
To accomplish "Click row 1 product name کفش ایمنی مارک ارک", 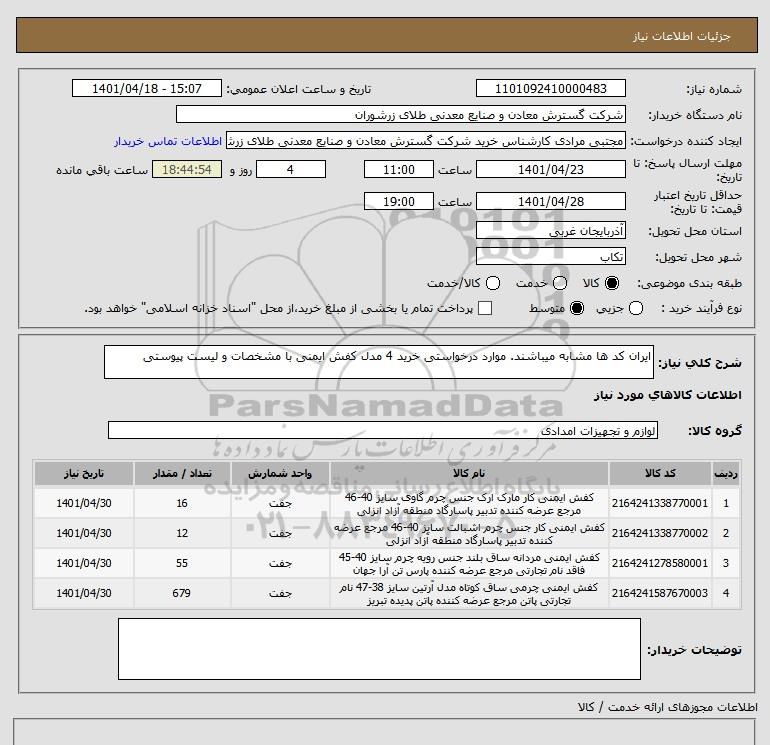I will click(469, 504).
